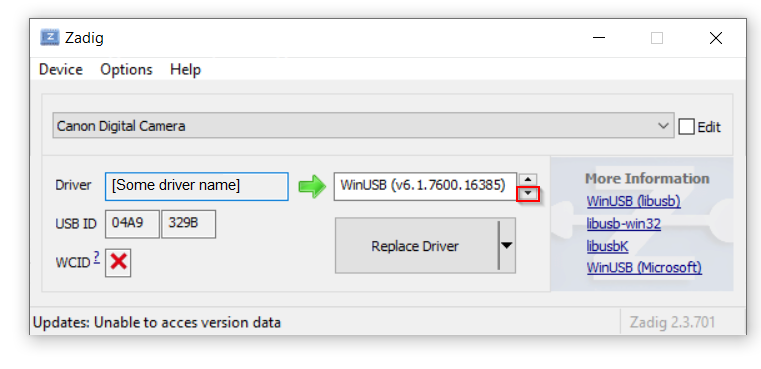Open the Replace Driver split-button arrow
The height and width of the screenshot is (369, 761).
coord(507,246)
